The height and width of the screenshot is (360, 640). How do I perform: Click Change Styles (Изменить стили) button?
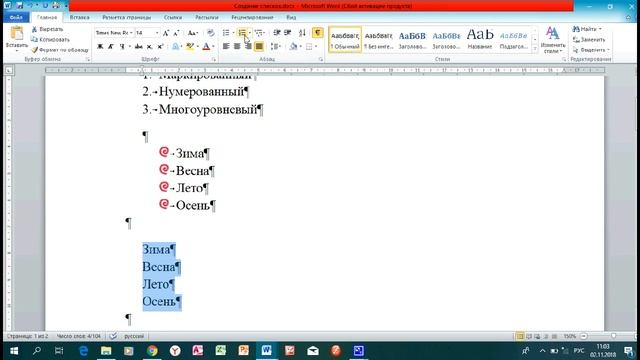pos(553,40)
